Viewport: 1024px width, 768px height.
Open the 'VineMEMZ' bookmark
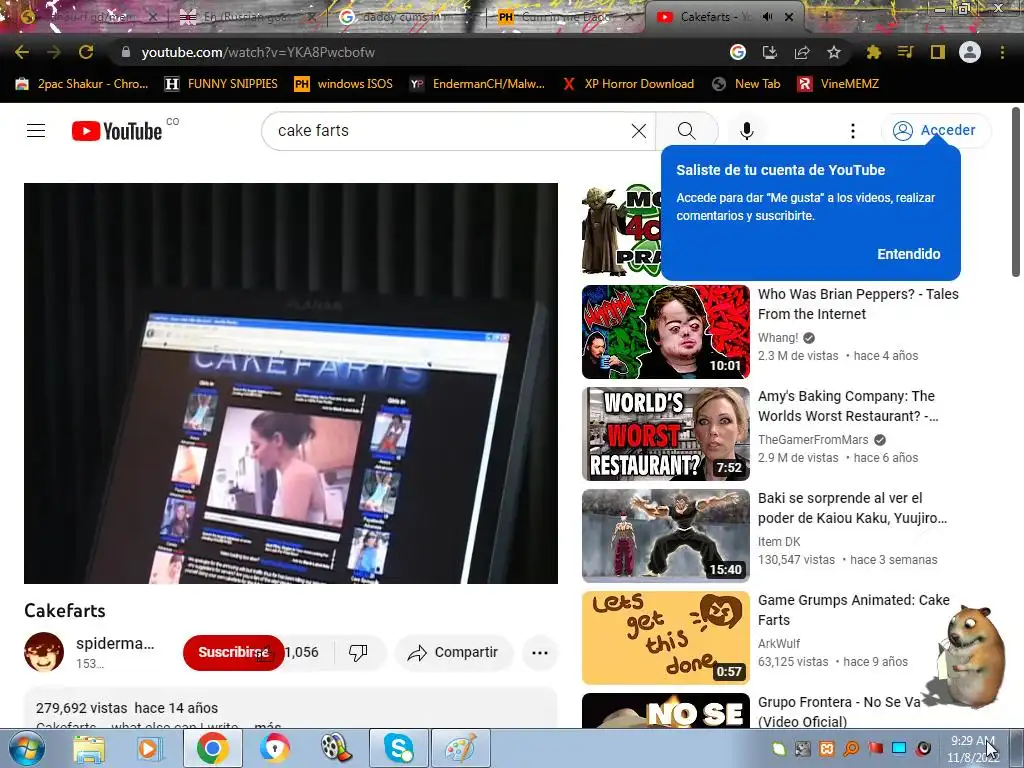[838, 84]
